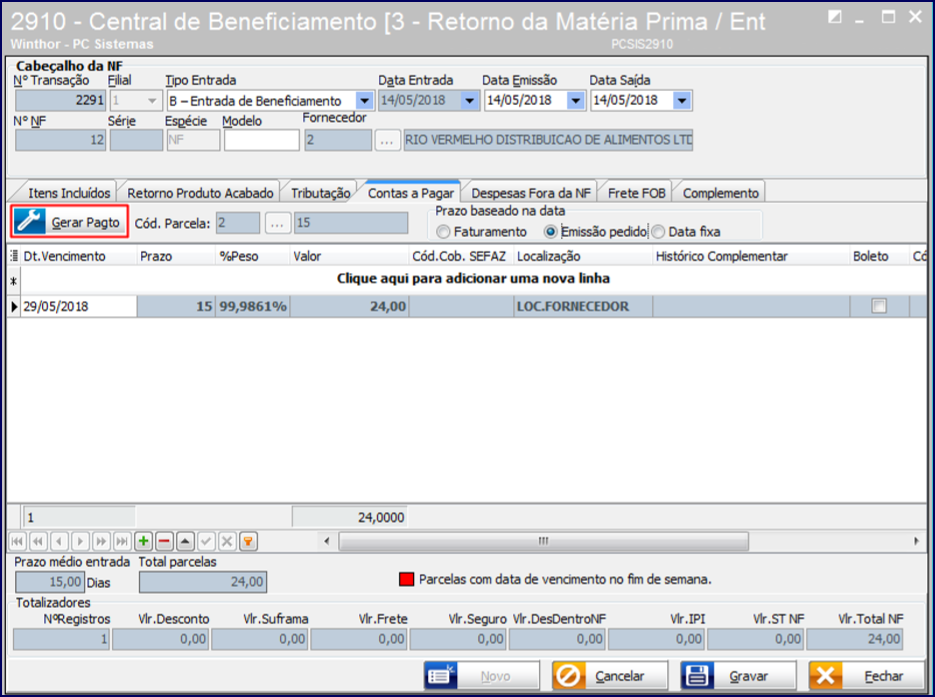Select Data fixa radio option
This screenshot has width=935, height=697.
658,231
